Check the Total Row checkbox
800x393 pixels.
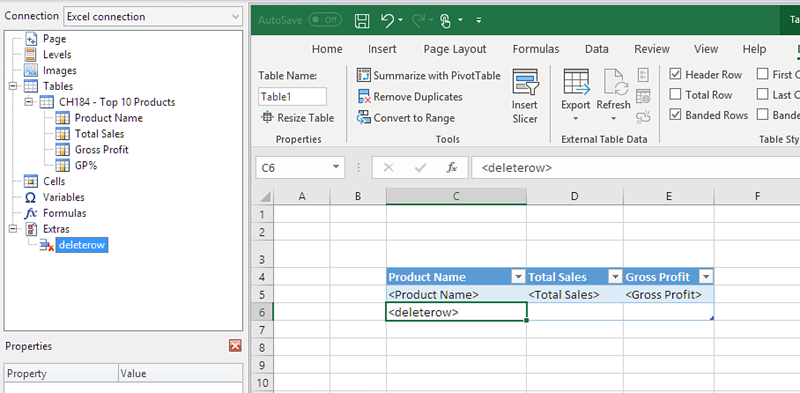pyautogui.click(x=675, y=94)
